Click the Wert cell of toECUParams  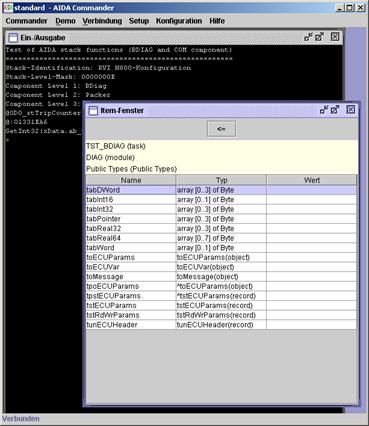[x=311, y=257]
